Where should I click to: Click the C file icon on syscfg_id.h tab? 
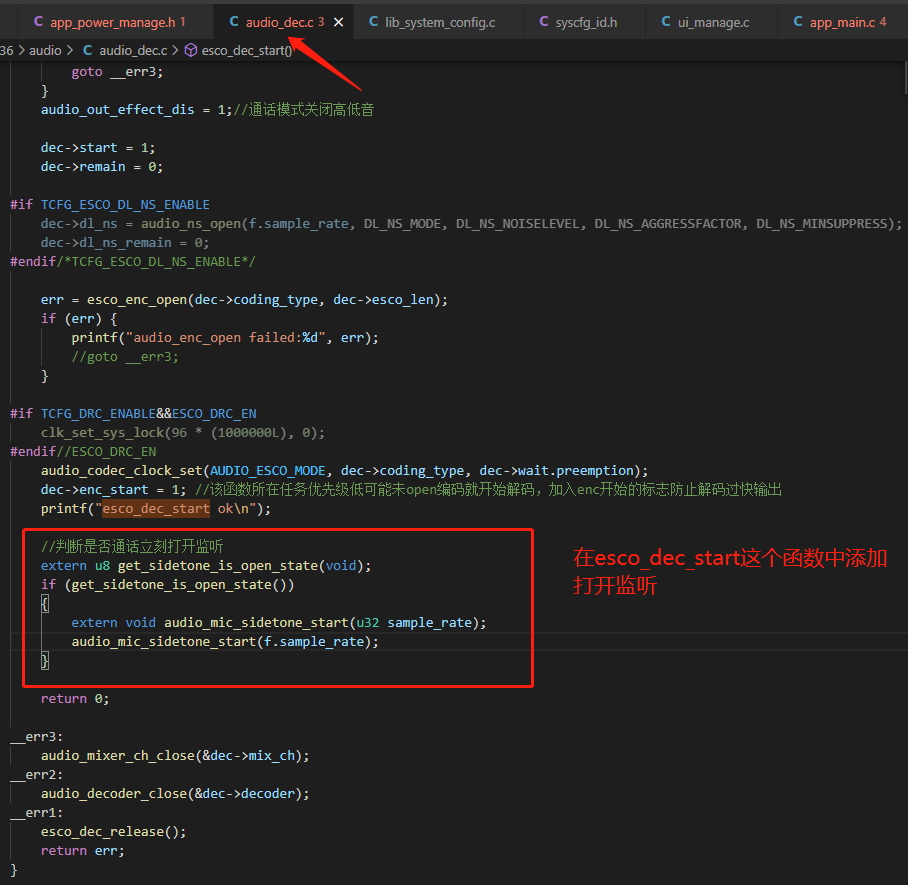(544, 21)
